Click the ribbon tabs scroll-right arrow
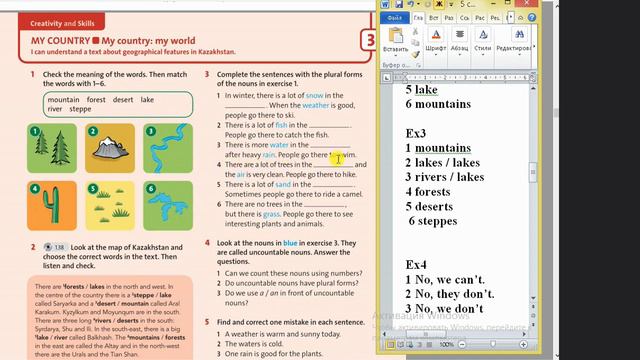 pyautogui.click(x=510, y=17)
